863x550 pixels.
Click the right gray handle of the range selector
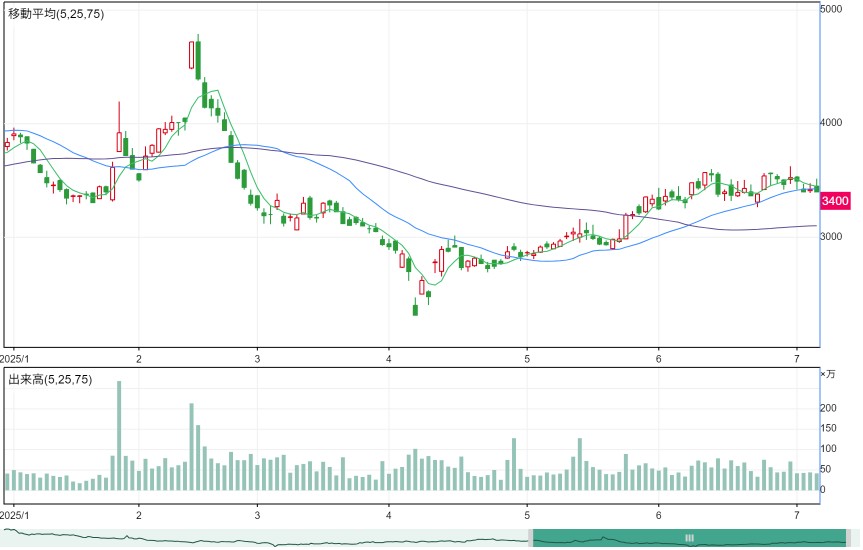pos(848,538)
